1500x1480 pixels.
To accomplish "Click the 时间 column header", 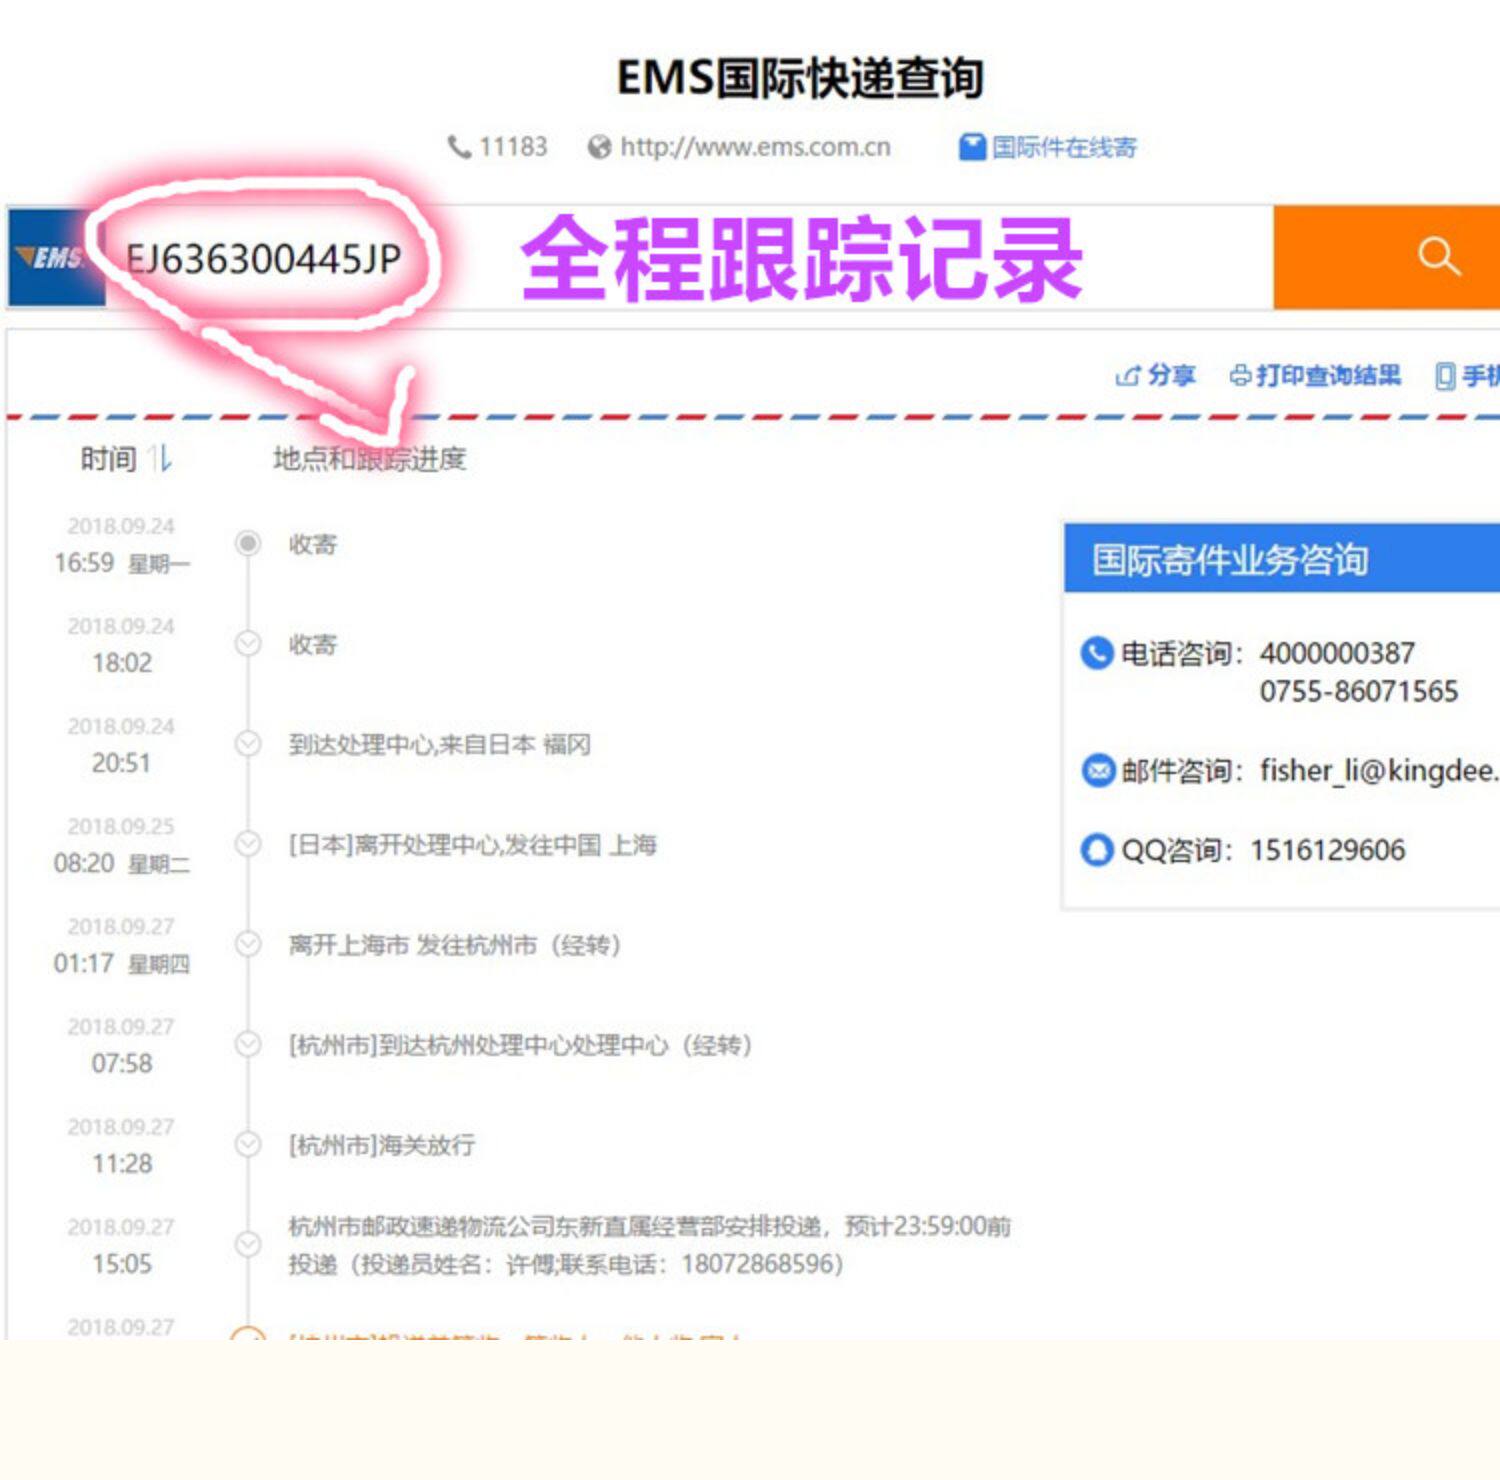I will click(108, 459).
